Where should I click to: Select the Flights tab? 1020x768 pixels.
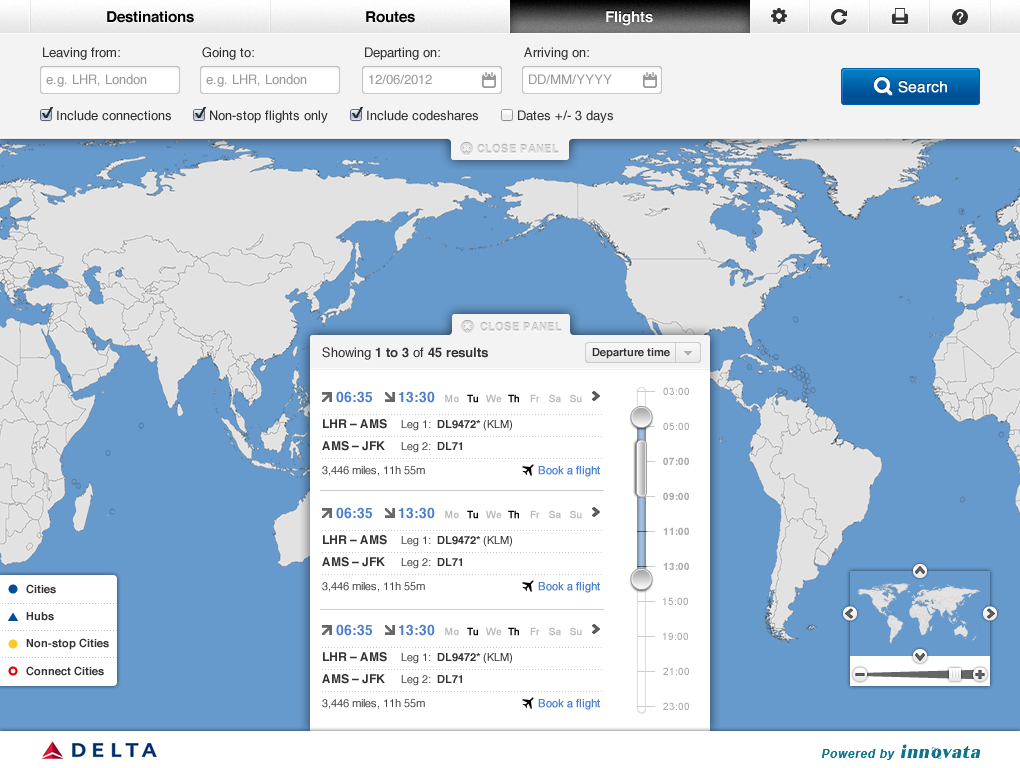point(629,16)
